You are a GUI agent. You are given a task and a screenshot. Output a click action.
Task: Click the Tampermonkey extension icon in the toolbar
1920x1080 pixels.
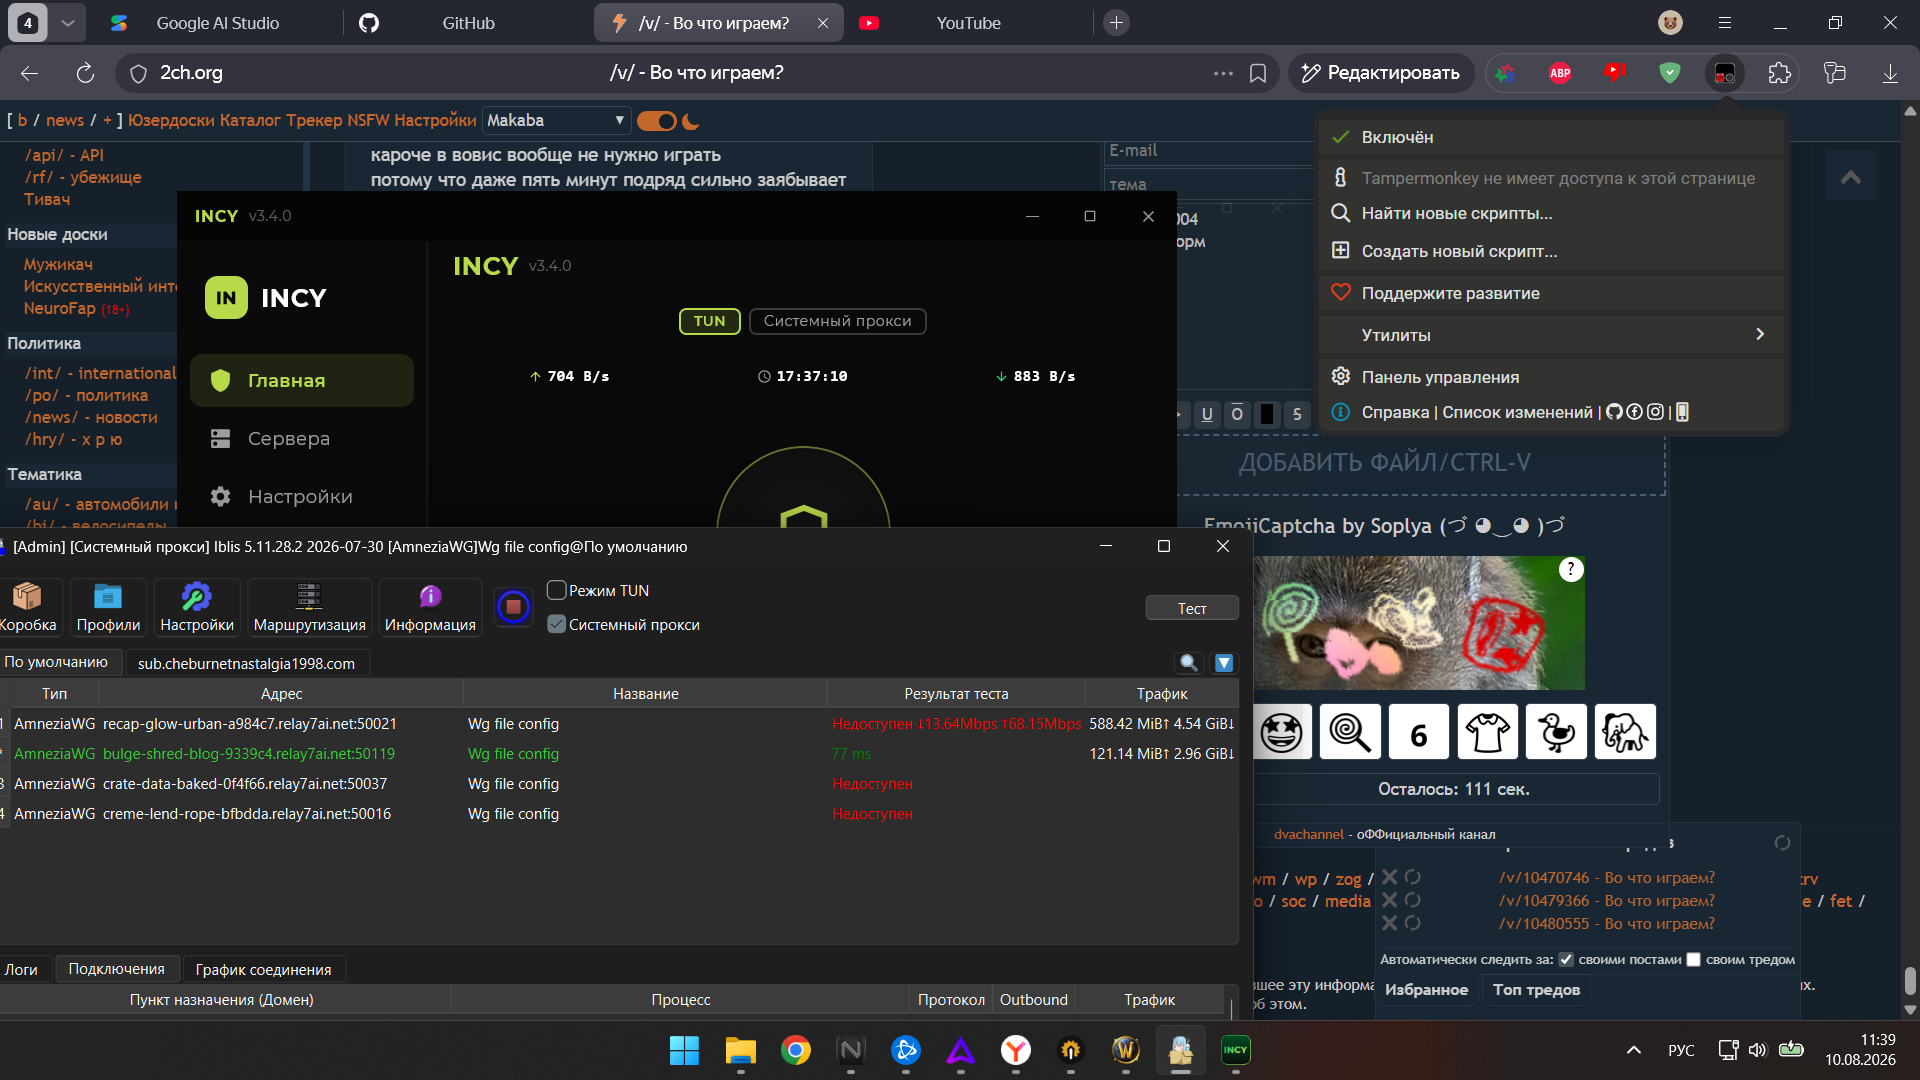(1725, 73)
